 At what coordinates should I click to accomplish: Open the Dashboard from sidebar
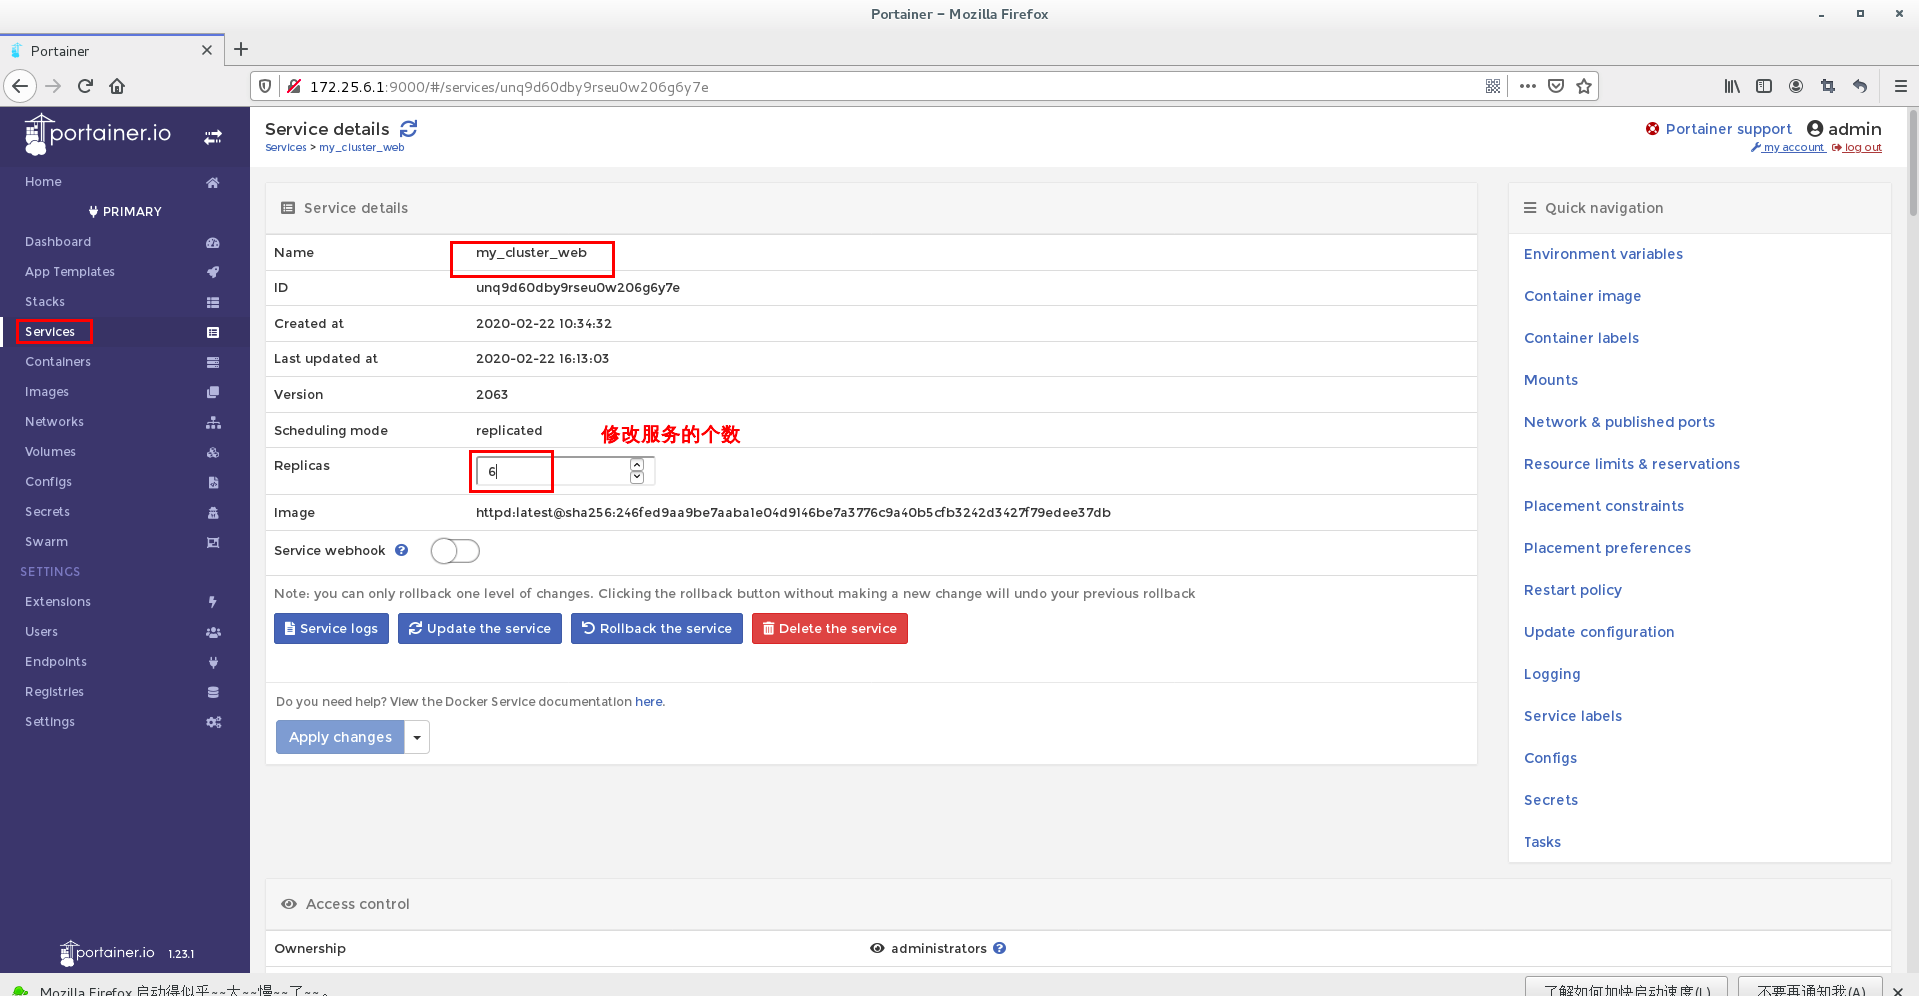click(57, 241)
